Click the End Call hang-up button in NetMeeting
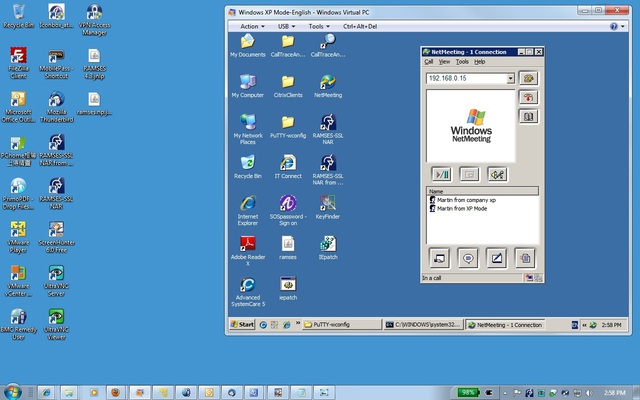 [x=529, y=98]
